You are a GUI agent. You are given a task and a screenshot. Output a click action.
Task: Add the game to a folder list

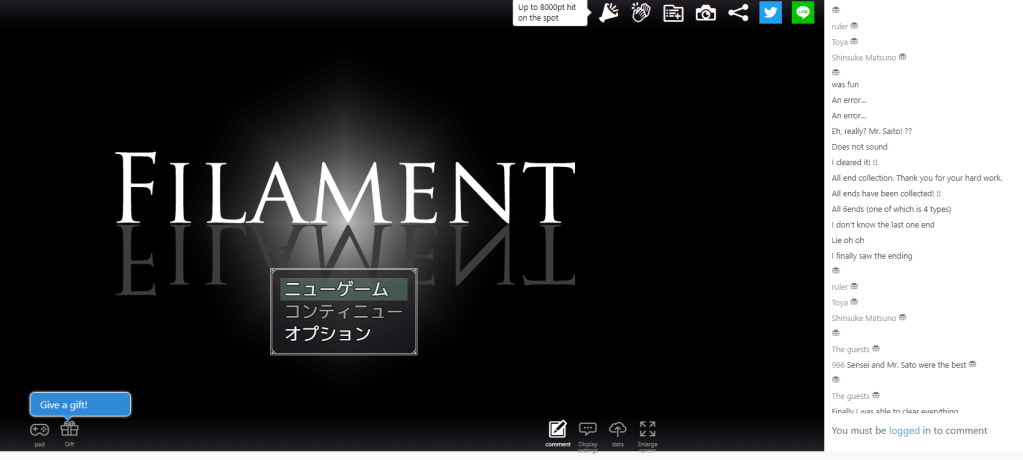673,12
